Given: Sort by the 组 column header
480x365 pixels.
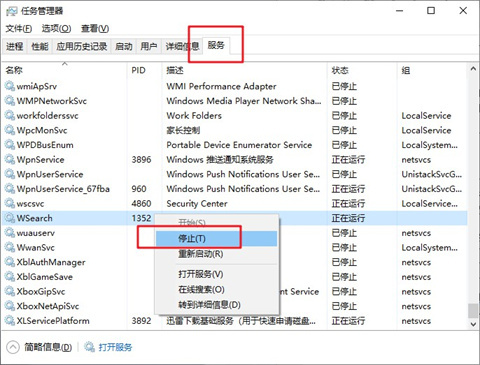Looking at the screenshot, I should pyautogui.click(x=433, y=70).
